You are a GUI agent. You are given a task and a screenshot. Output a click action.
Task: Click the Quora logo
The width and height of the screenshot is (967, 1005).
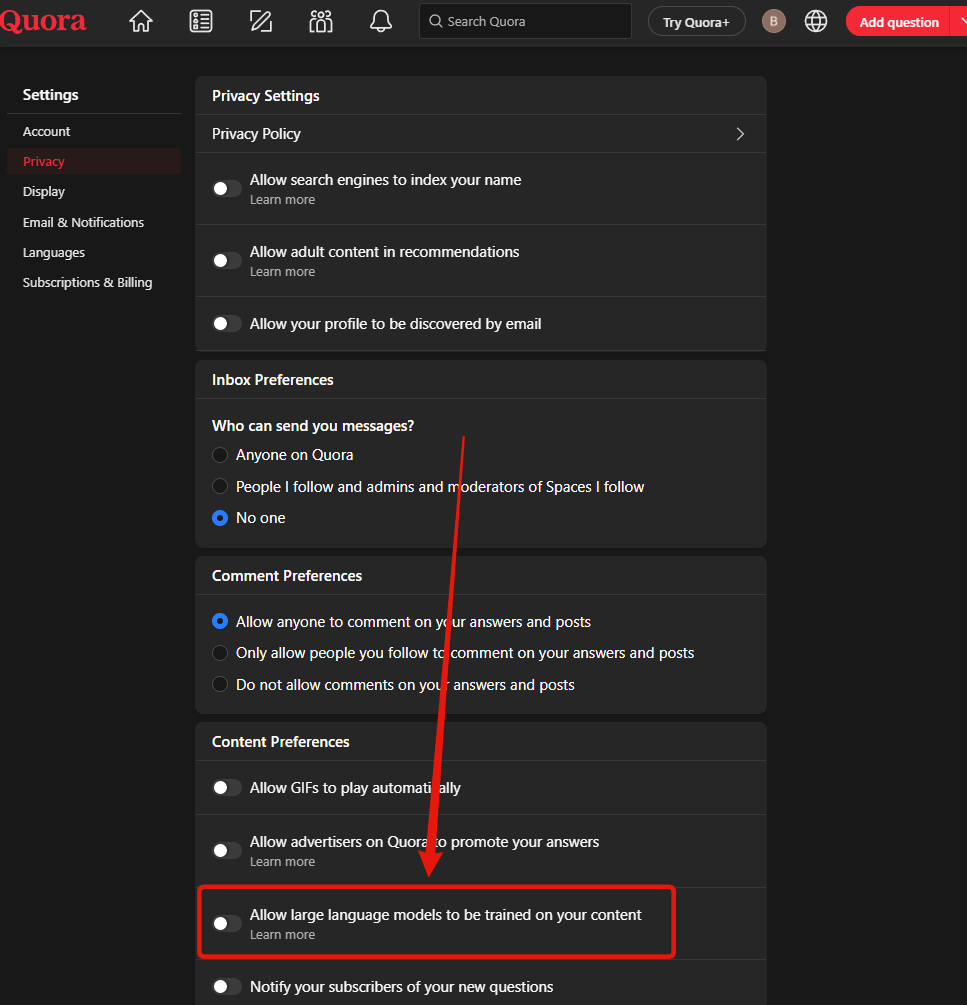[x=43, y=21]
